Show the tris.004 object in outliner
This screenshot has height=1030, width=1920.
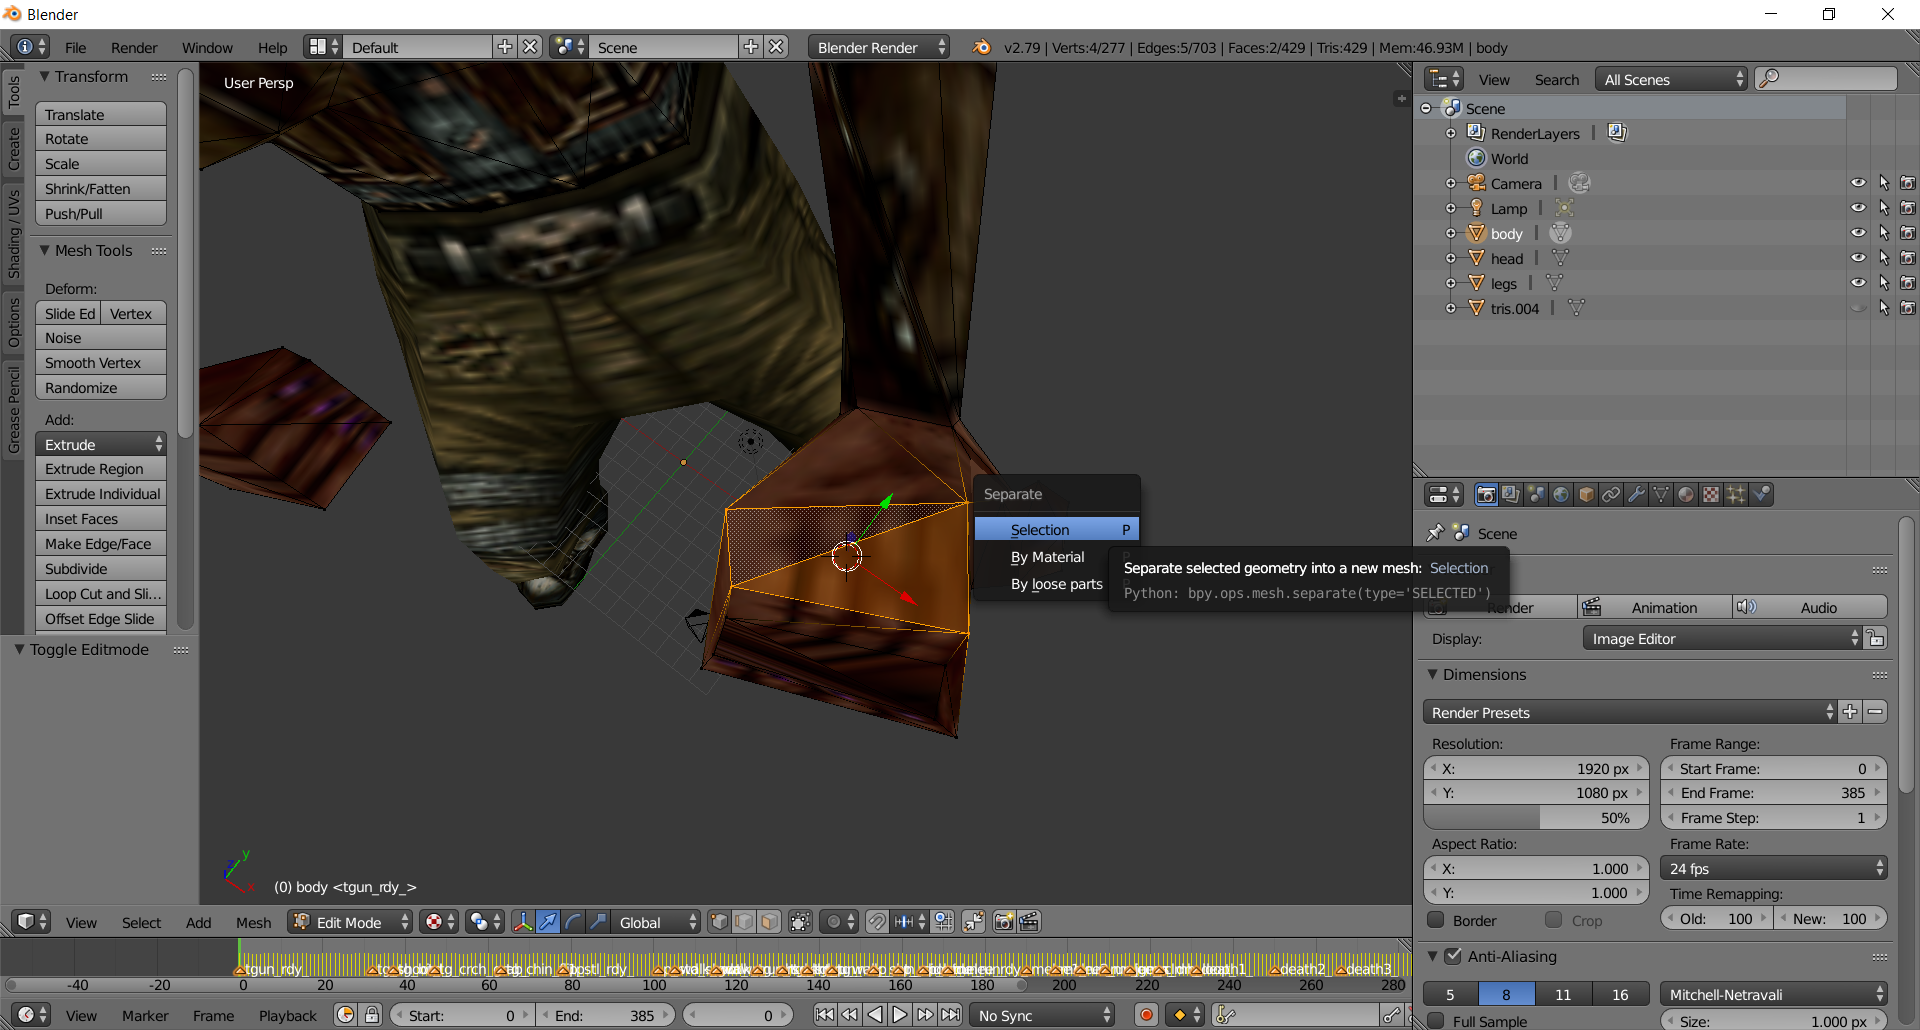point(1858,308)
